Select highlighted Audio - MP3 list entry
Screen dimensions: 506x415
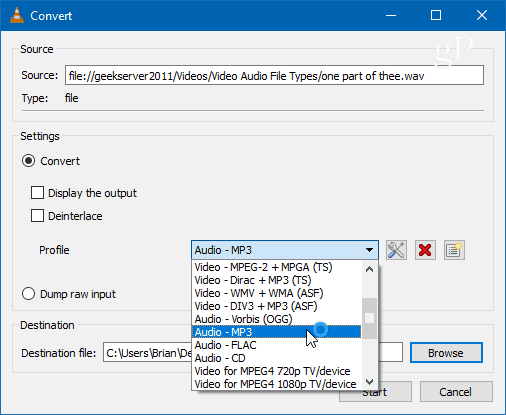[276, 332]
